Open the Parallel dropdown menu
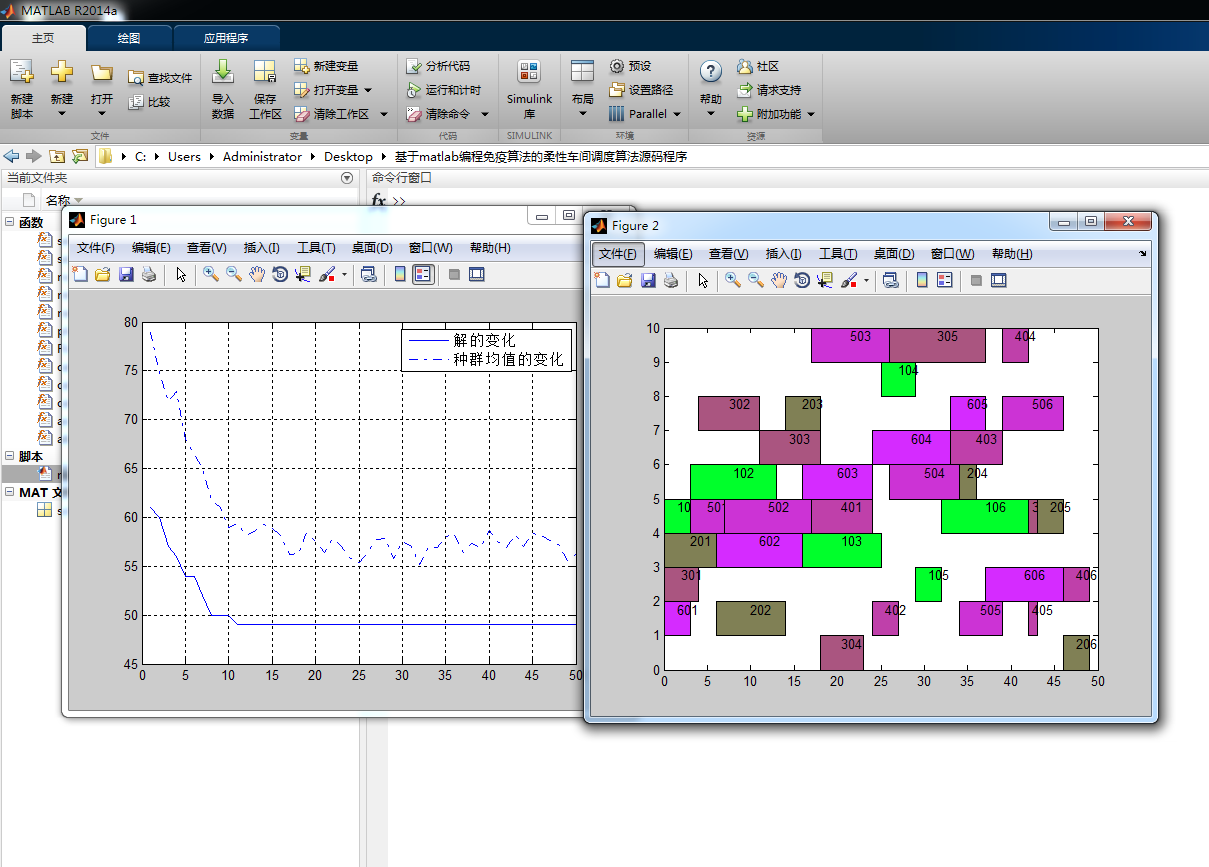Image resolution: width=1209 pixels, height=867 pixels. (x=645, y=114)
